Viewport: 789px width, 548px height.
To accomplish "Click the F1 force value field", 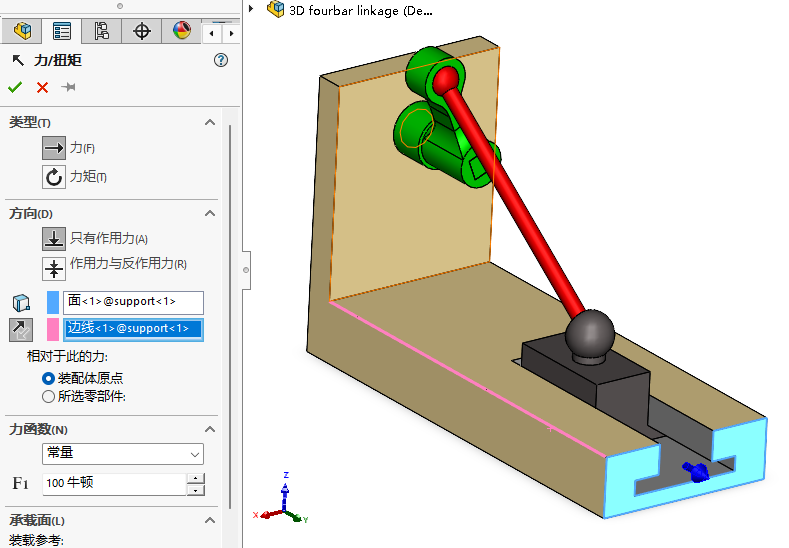I will pos(114,484).
